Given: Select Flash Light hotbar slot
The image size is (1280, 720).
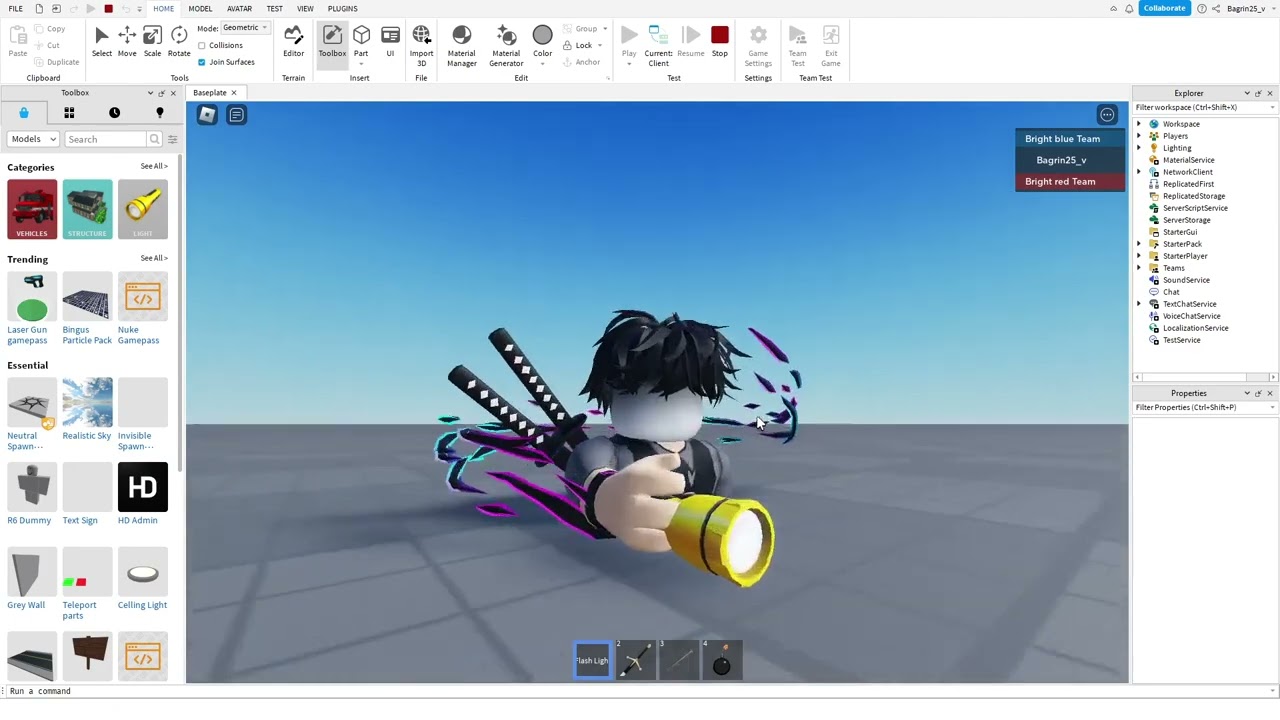Looking at the screenshot, I should click(592, 660).
